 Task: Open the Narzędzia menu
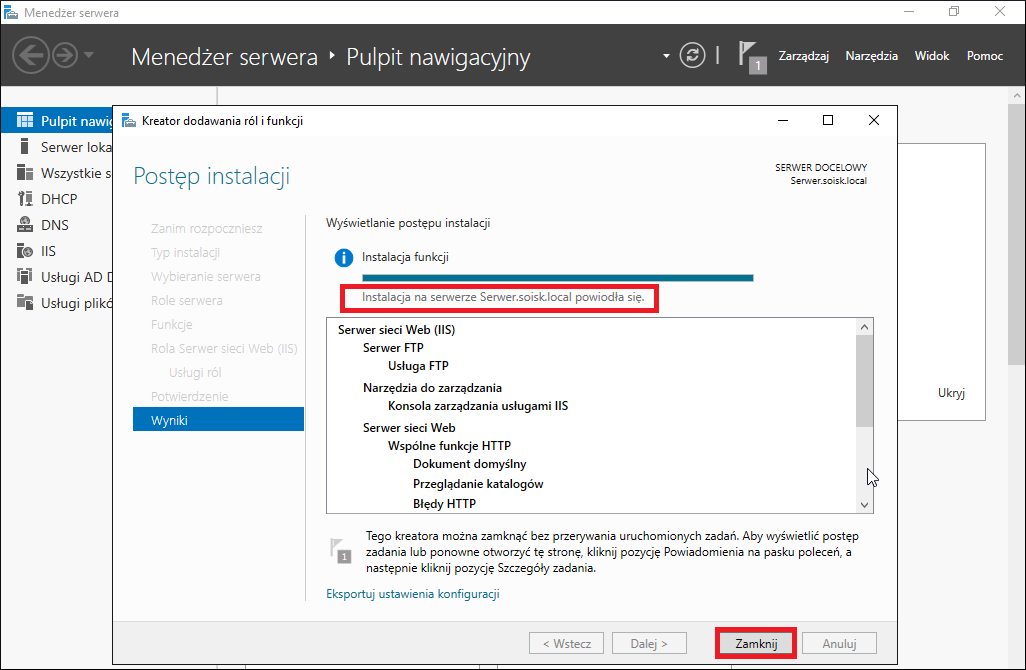pos(872,56)
